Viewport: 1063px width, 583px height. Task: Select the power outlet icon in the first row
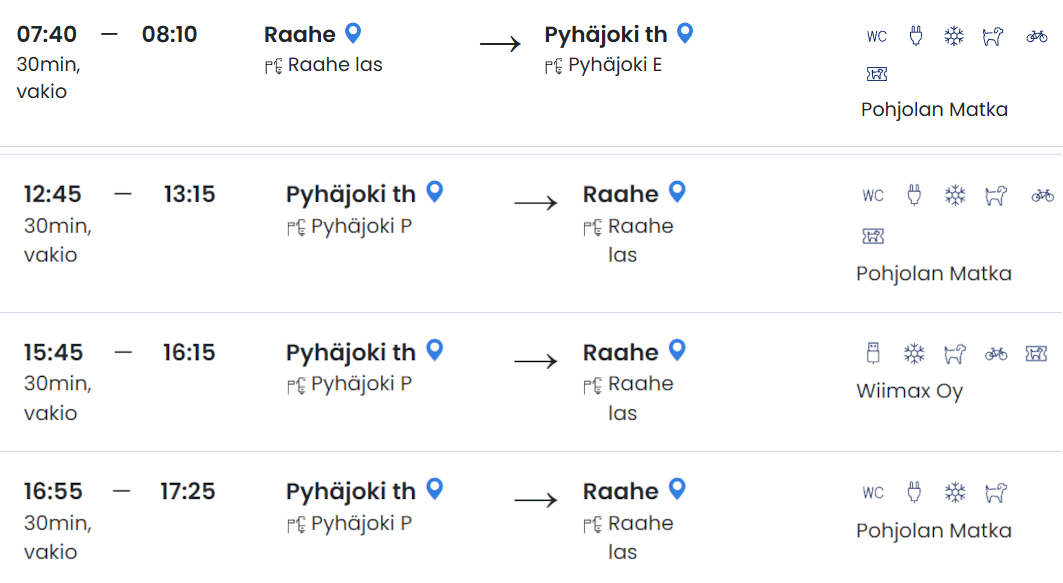tap(916, 35)
